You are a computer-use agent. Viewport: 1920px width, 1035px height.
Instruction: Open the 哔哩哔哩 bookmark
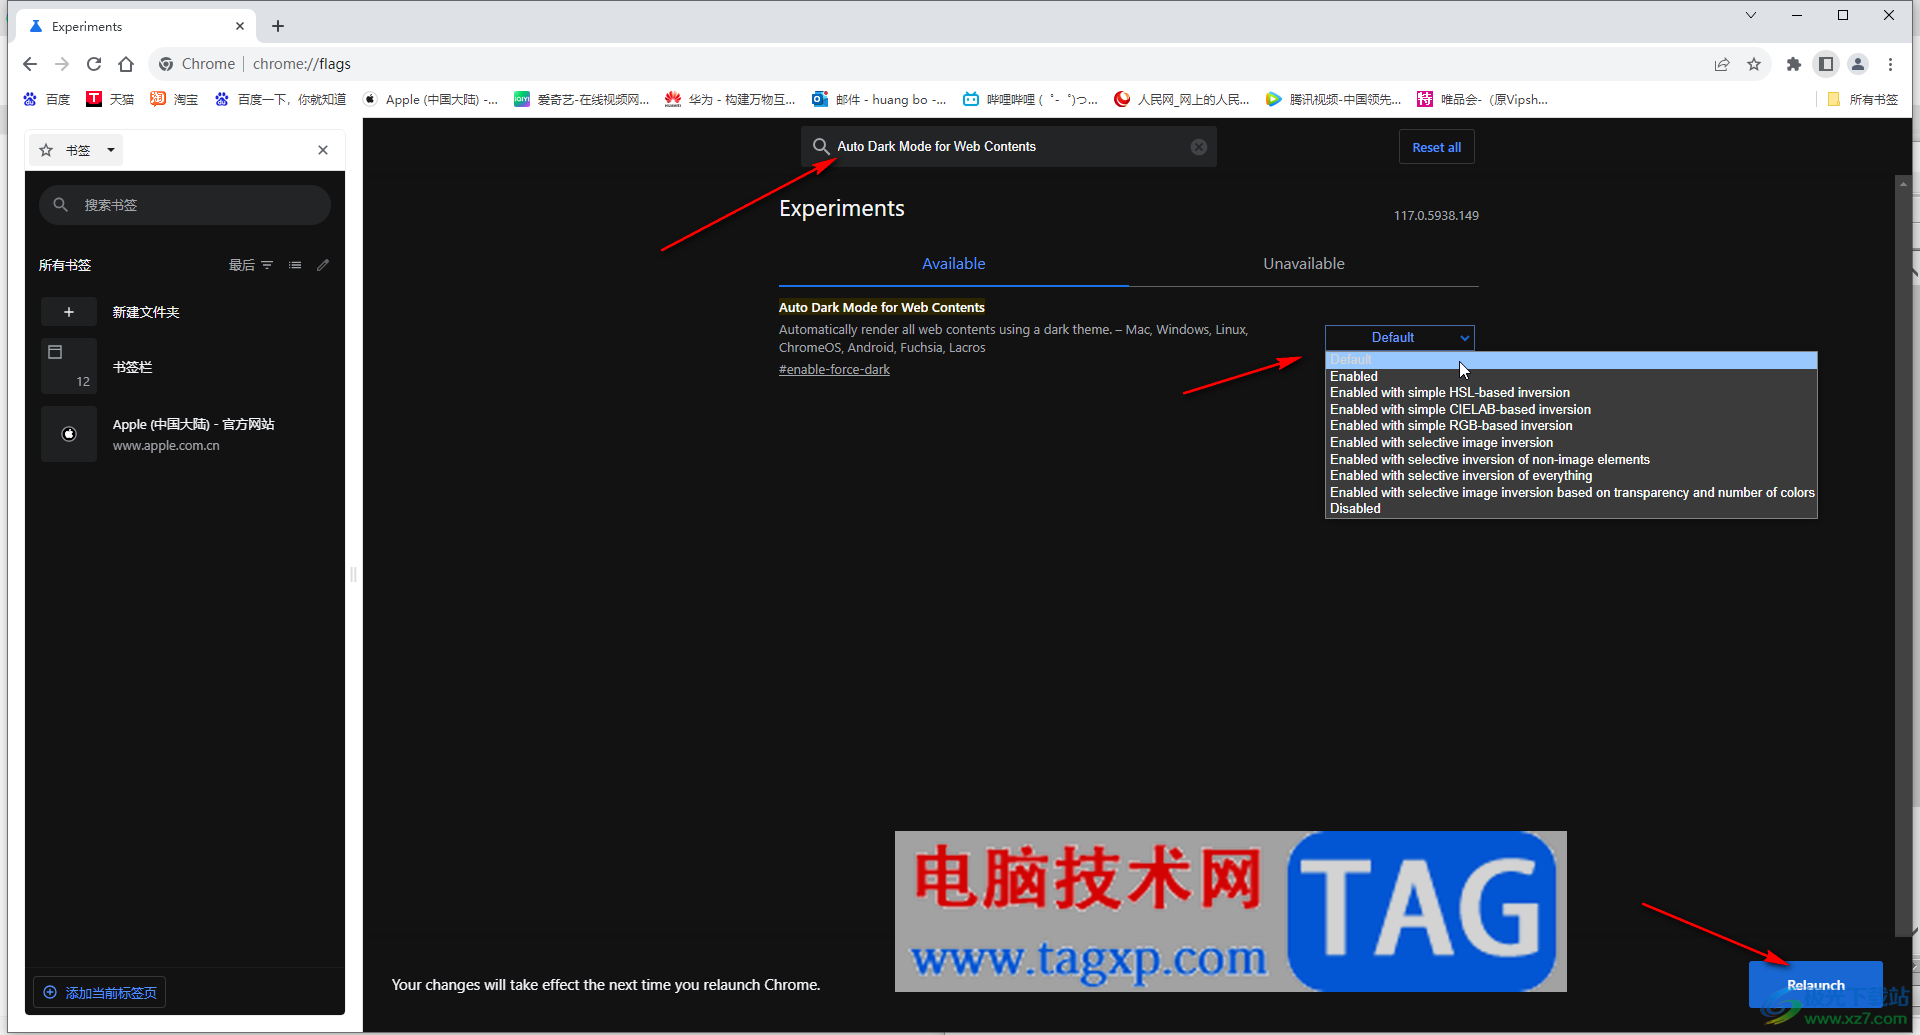[1030, 99]
